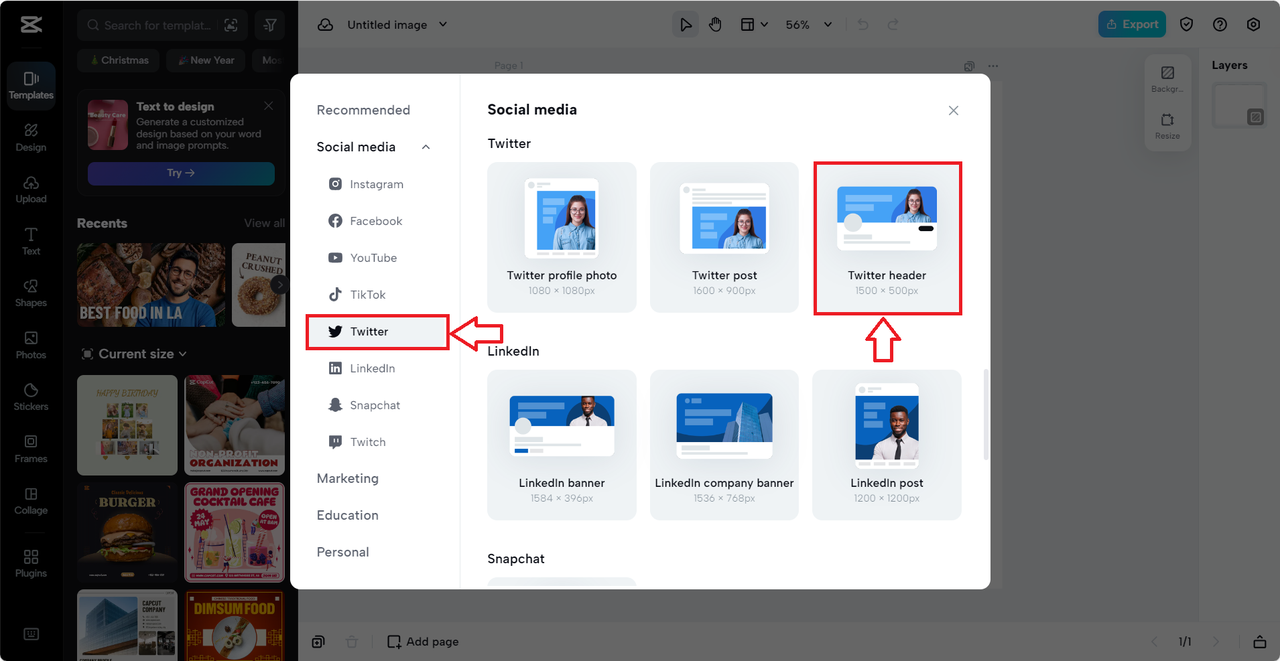Screen dimensions: 1280x661
Task: Choose Twitter post preset
Action: pyautogui.click(x=725, y=238)
